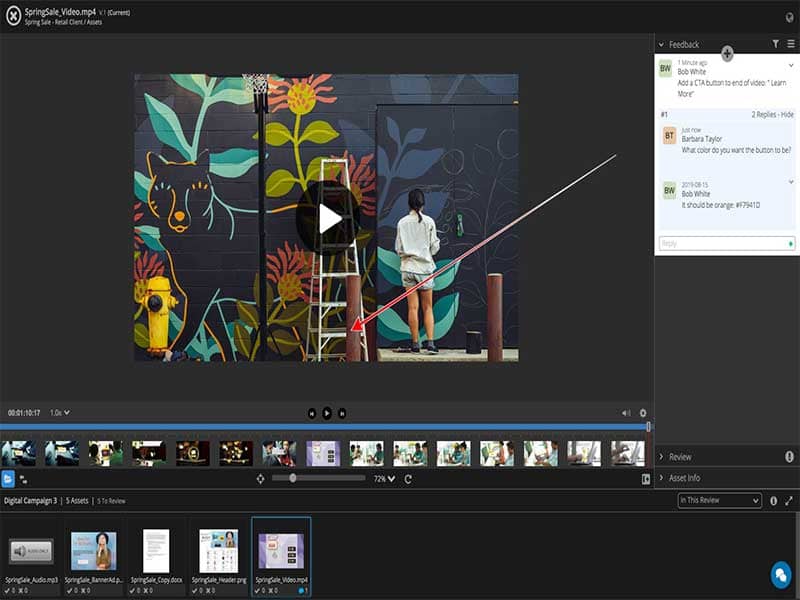Image resolution: width=800 pixels, height=600 pixels.
Task: Click Hide next to 2 Replies
Action: (787, 115)
